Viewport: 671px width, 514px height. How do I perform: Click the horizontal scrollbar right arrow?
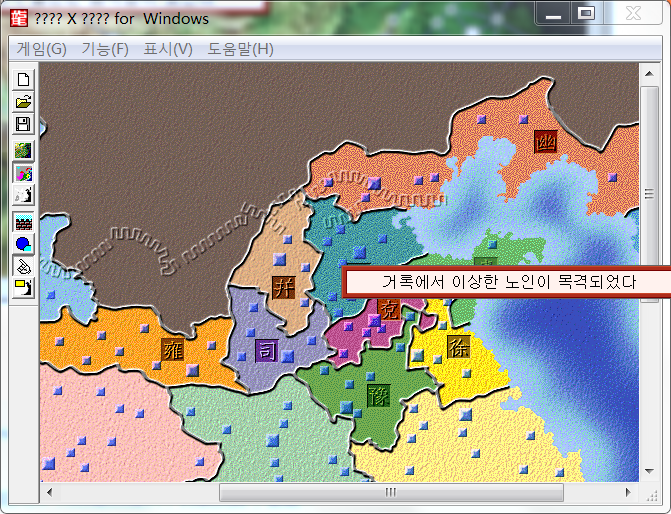click(x=628, y=492)
